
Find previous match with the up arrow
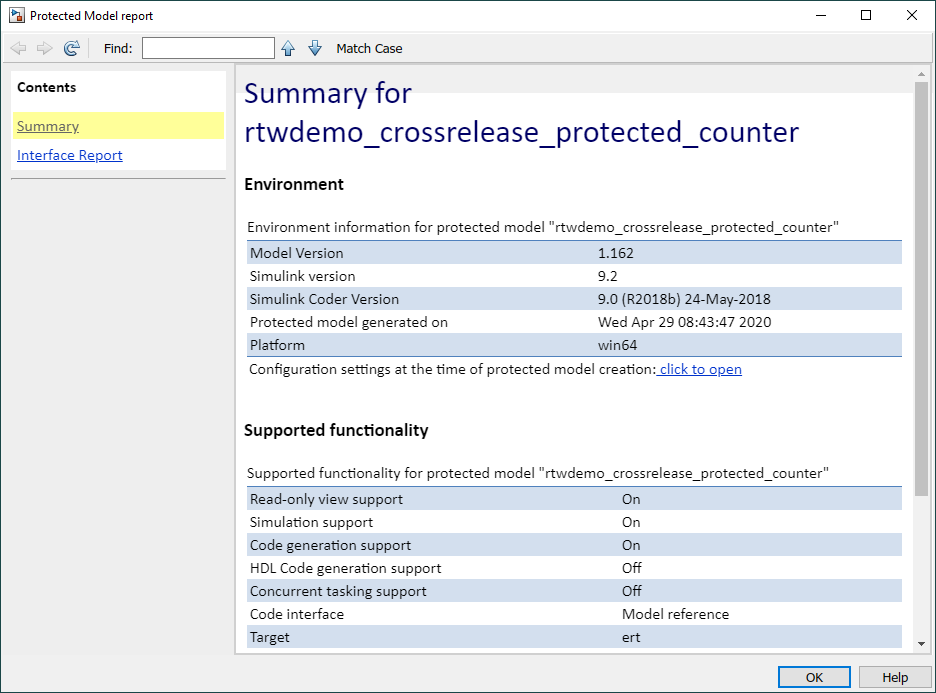(x=288, y=48)
